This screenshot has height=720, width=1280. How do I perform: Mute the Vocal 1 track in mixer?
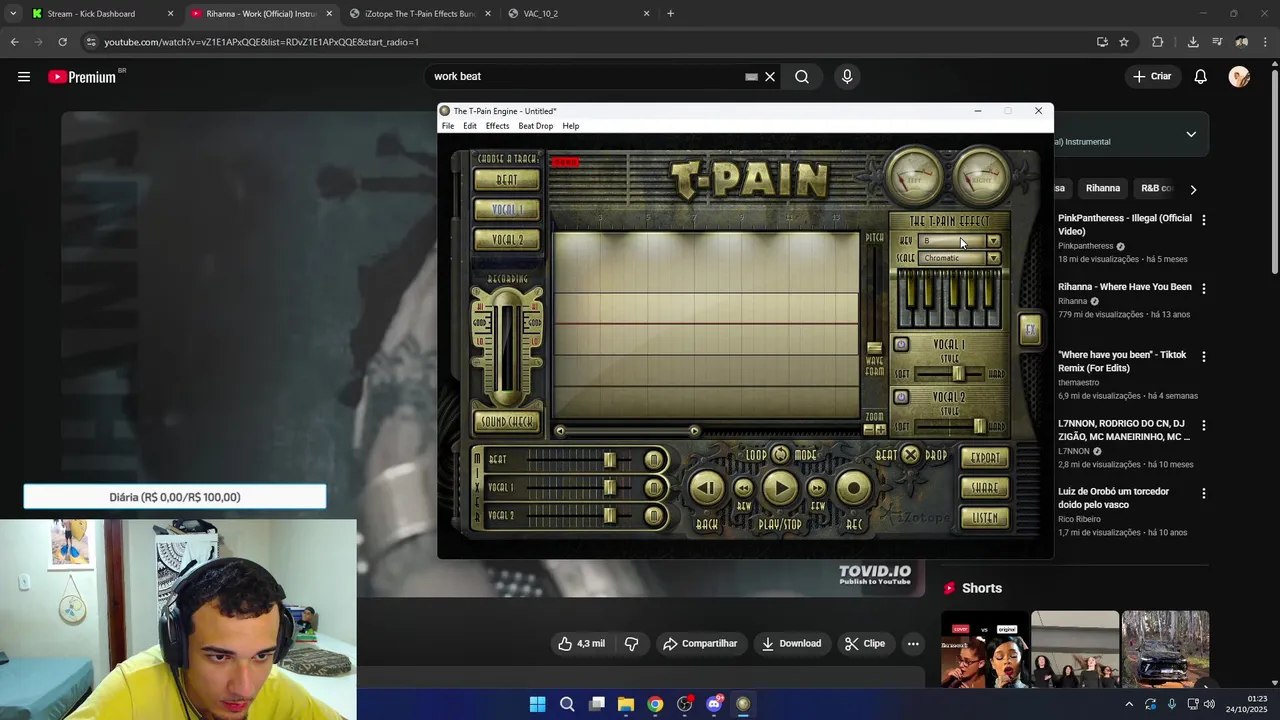click(654, 487)
